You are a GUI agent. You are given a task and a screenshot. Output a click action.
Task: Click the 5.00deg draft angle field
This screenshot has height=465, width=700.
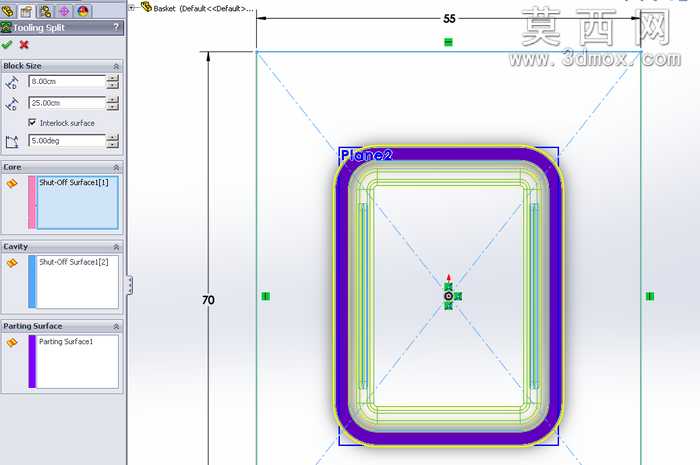[67, 141]
